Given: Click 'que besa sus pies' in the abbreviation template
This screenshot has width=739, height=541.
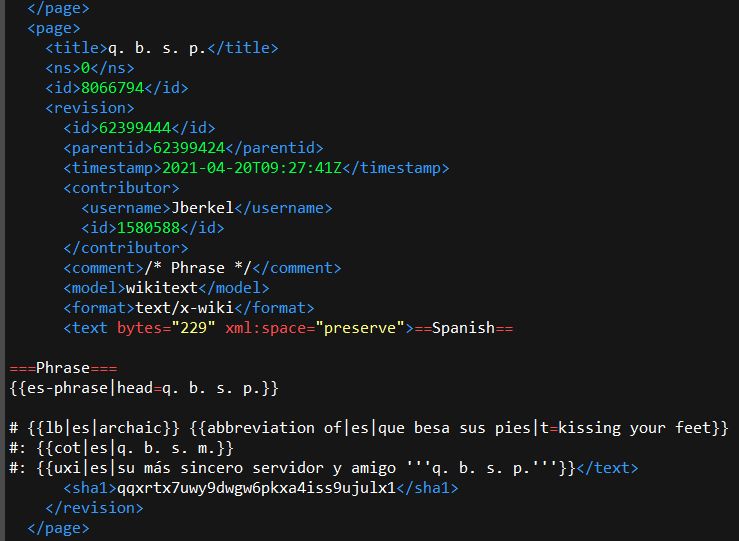Looking at the screenshot, I should tap(454, 428).
